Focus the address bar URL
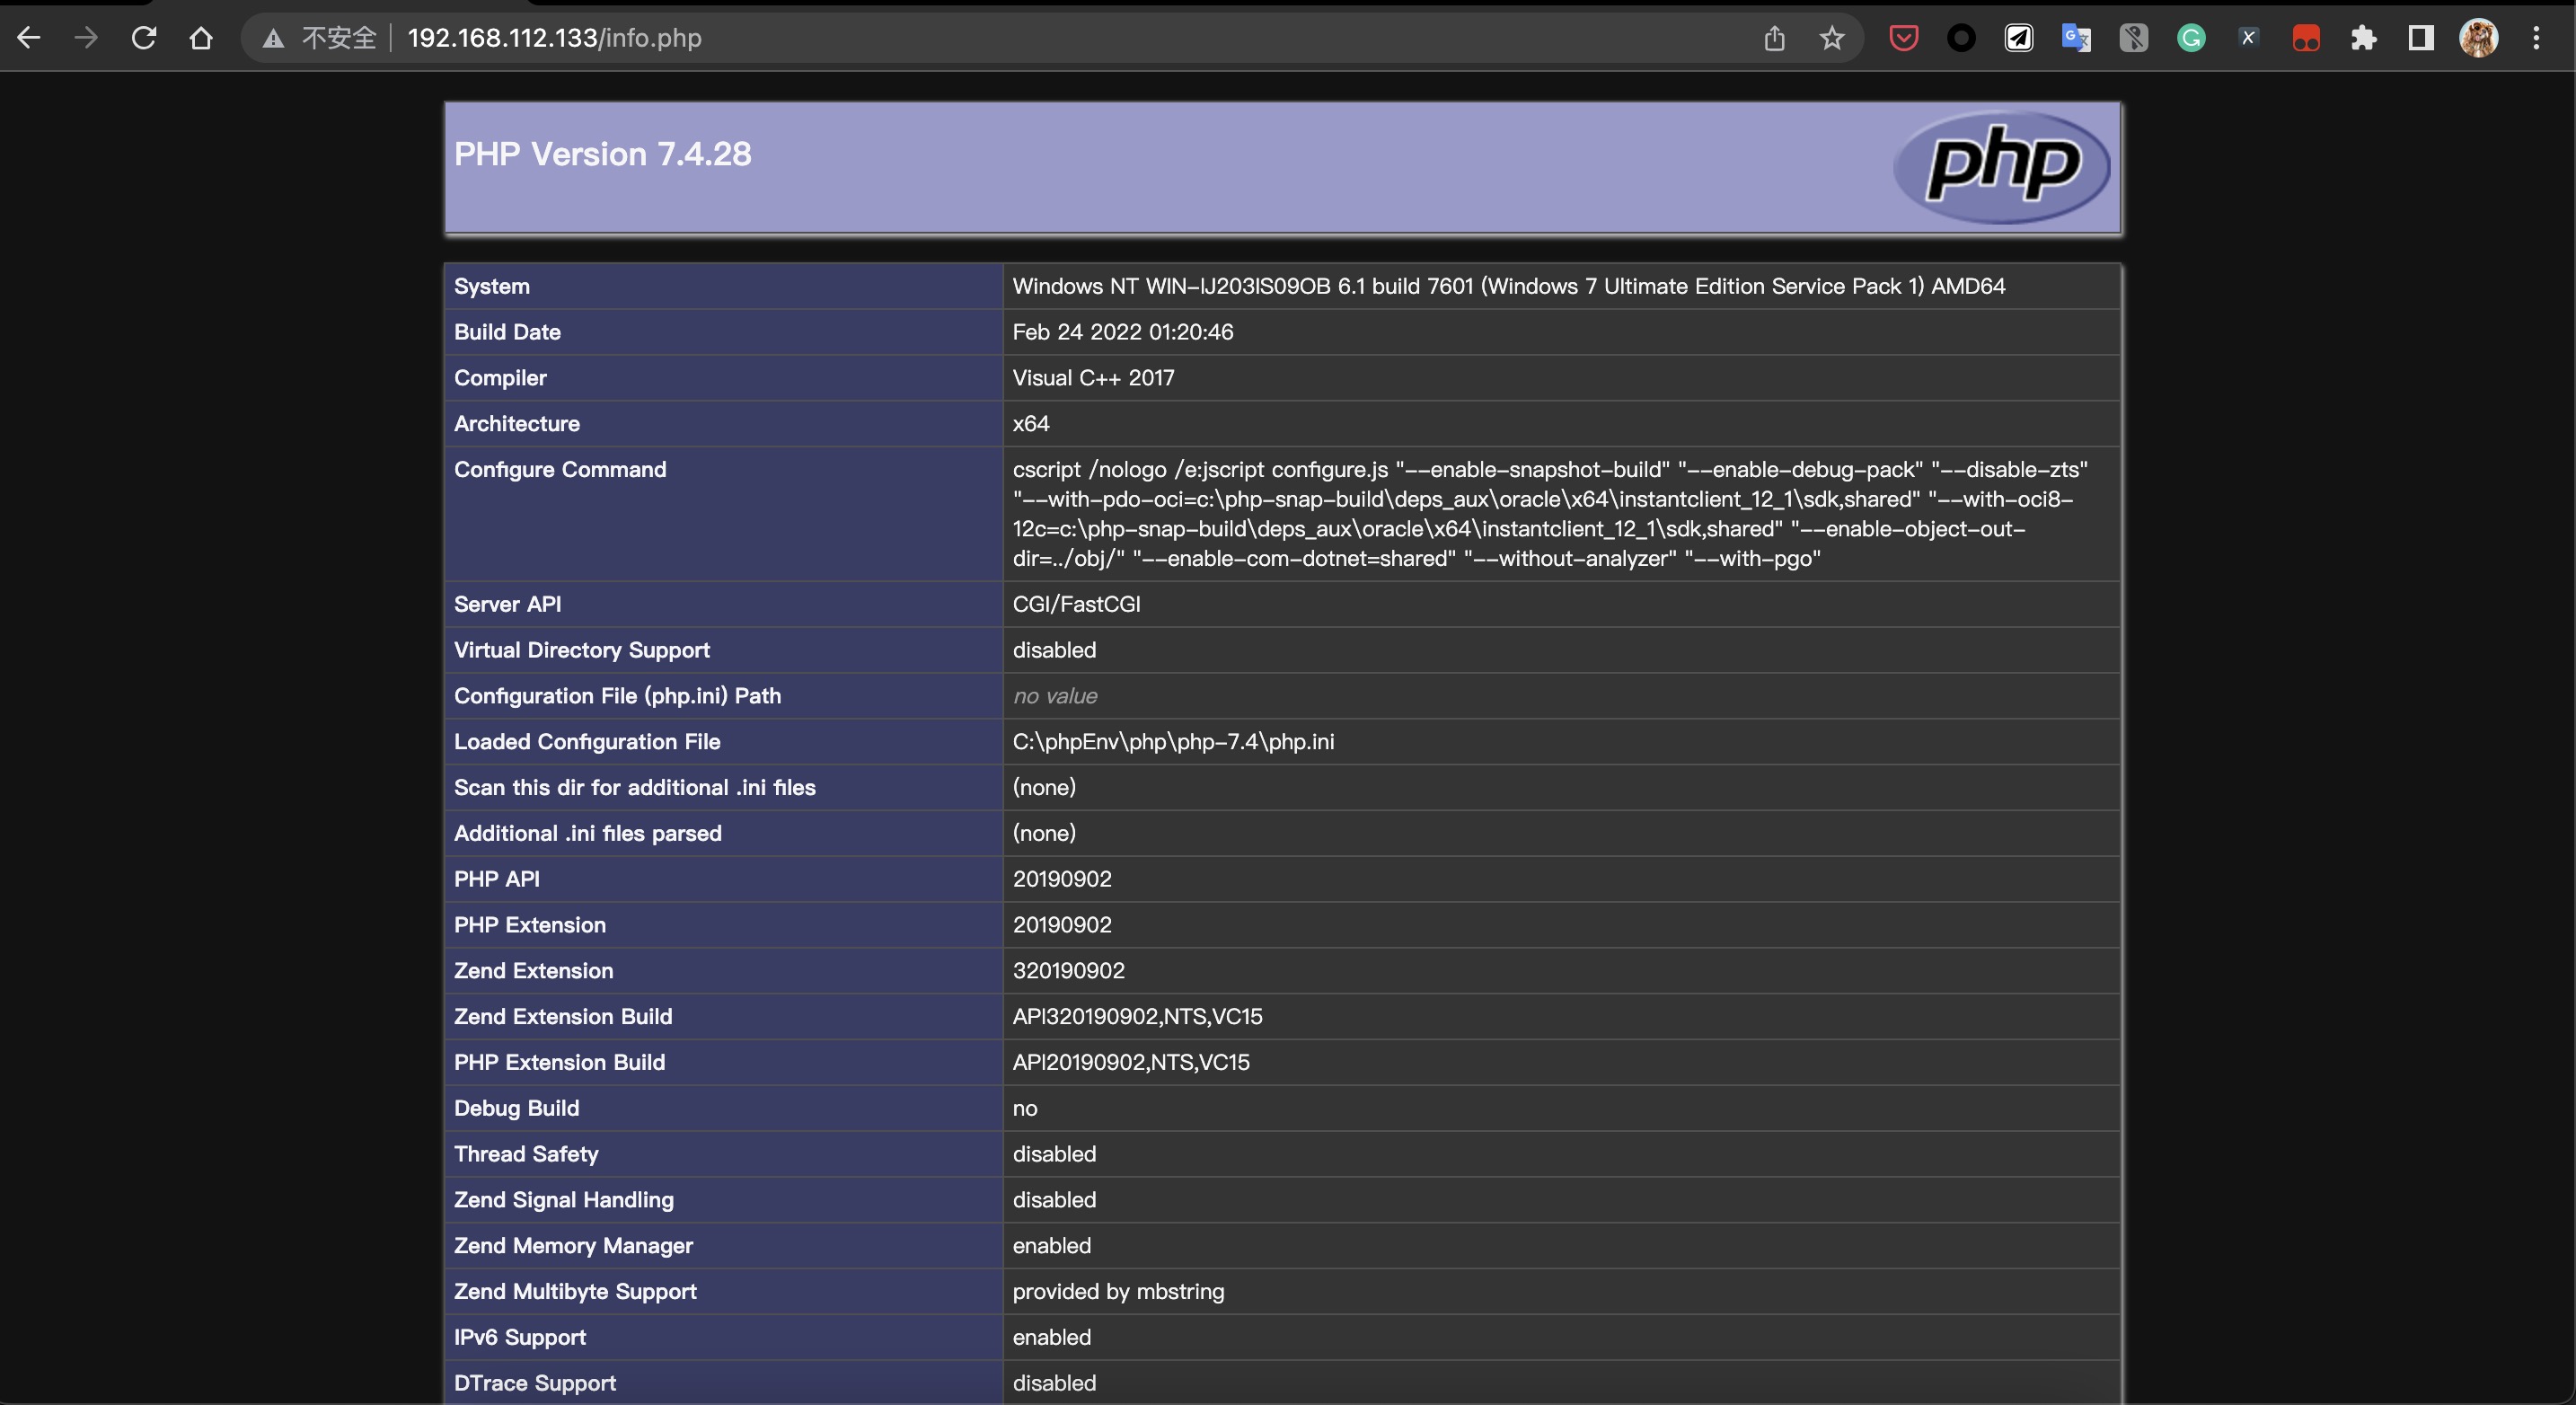2576x1405 pixels. click(554, 38)
